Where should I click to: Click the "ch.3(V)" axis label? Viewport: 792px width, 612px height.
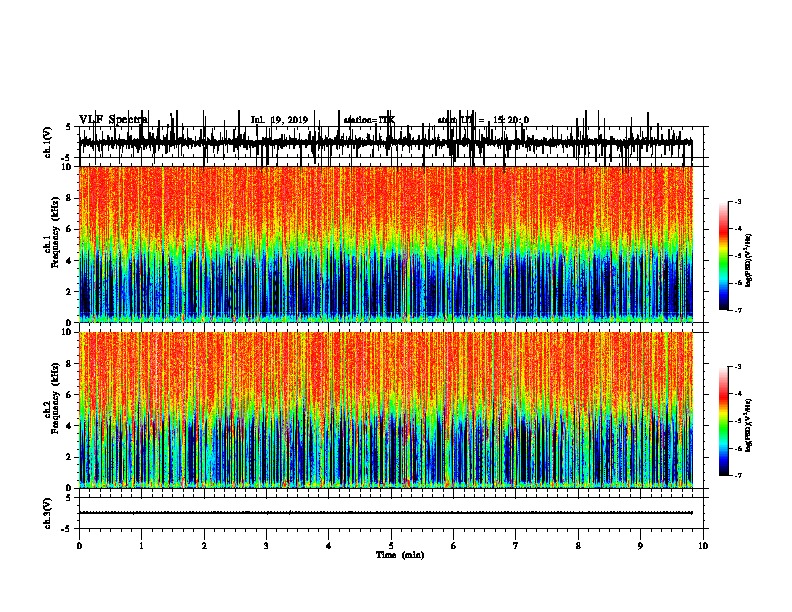[48, 513]
